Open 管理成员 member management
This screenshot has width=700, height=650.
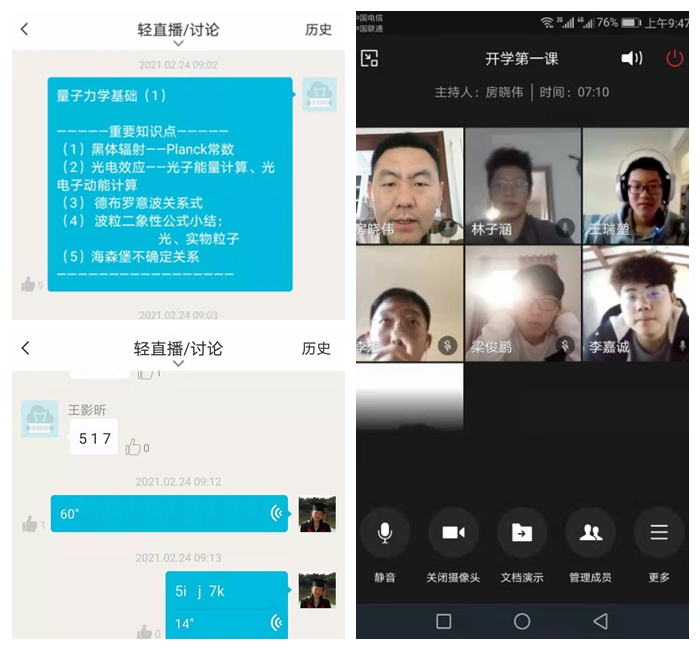pyautogui.click(x=590, y=533)
